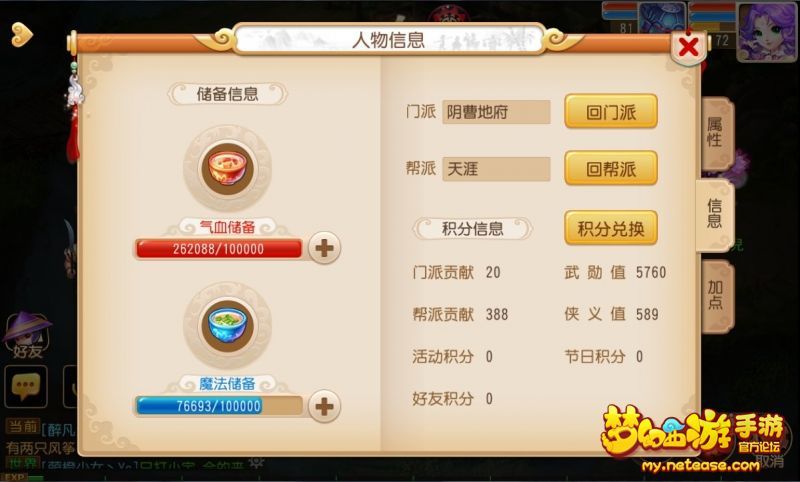Viewport: 800px width, 482px height.
Task: Open the chat speech bubble icon
Action: click(x=26, y=387)
